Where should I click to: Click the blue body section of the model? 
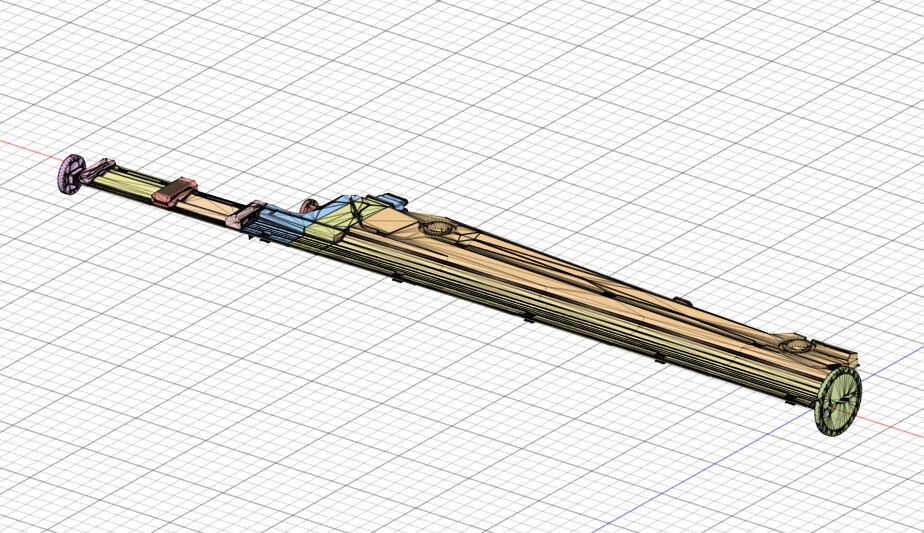pos(280,225)
